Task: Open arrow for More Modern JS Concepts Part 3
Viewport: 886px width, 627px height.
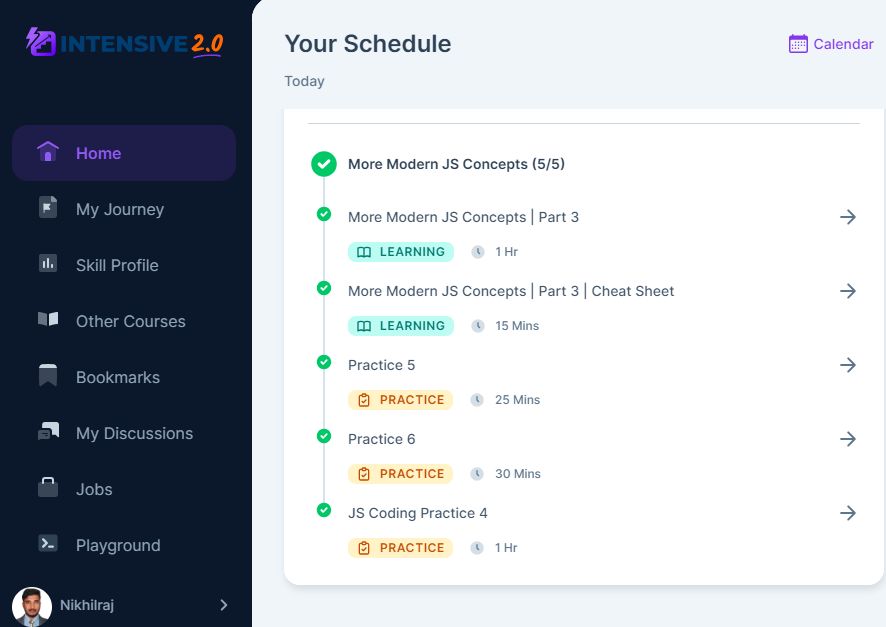Action: coord(848,217)
